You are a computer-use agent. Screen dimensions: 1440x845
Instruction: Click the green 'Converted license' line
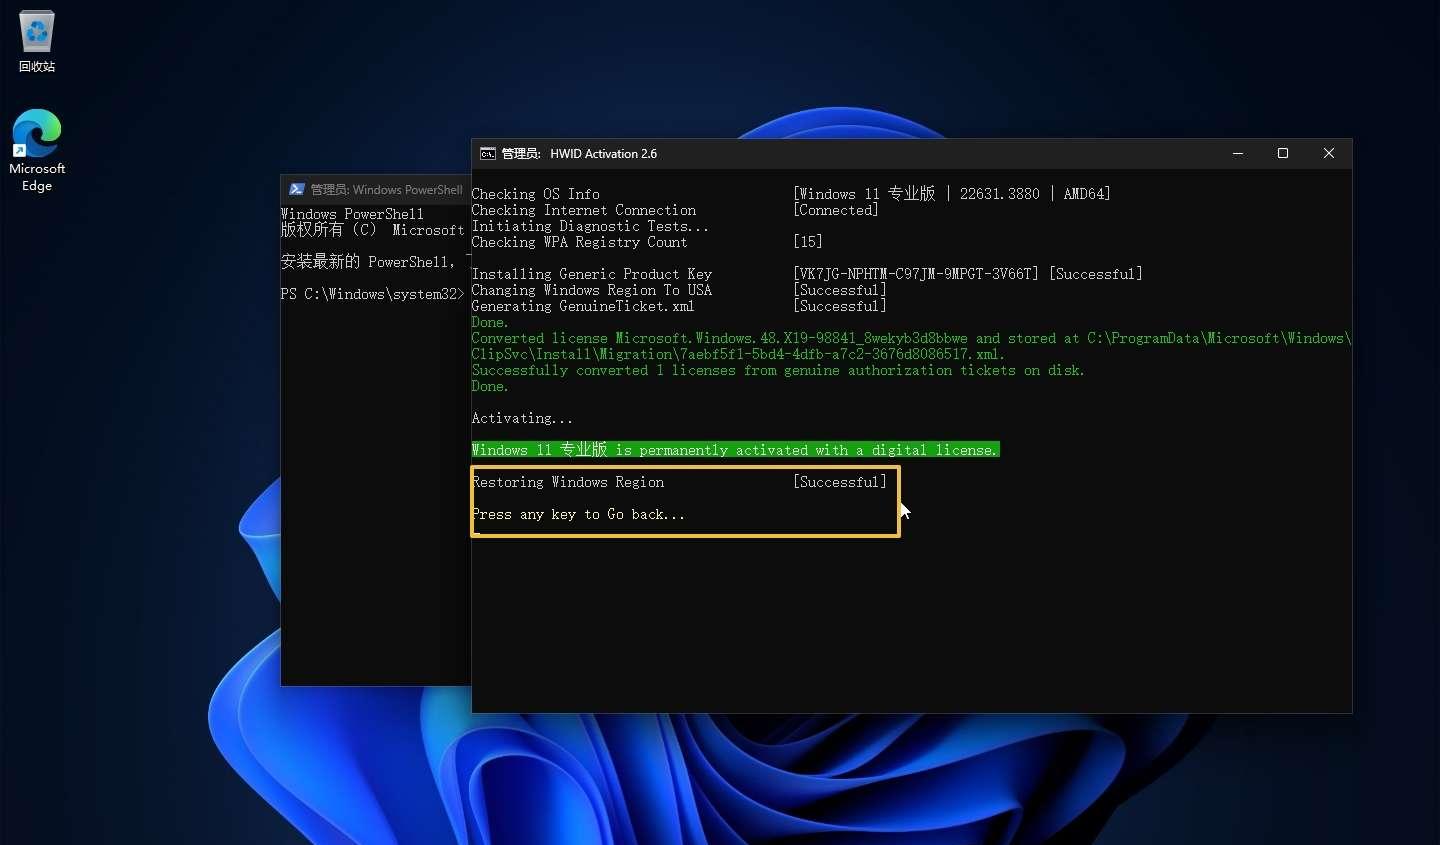[x=911, y=338]
